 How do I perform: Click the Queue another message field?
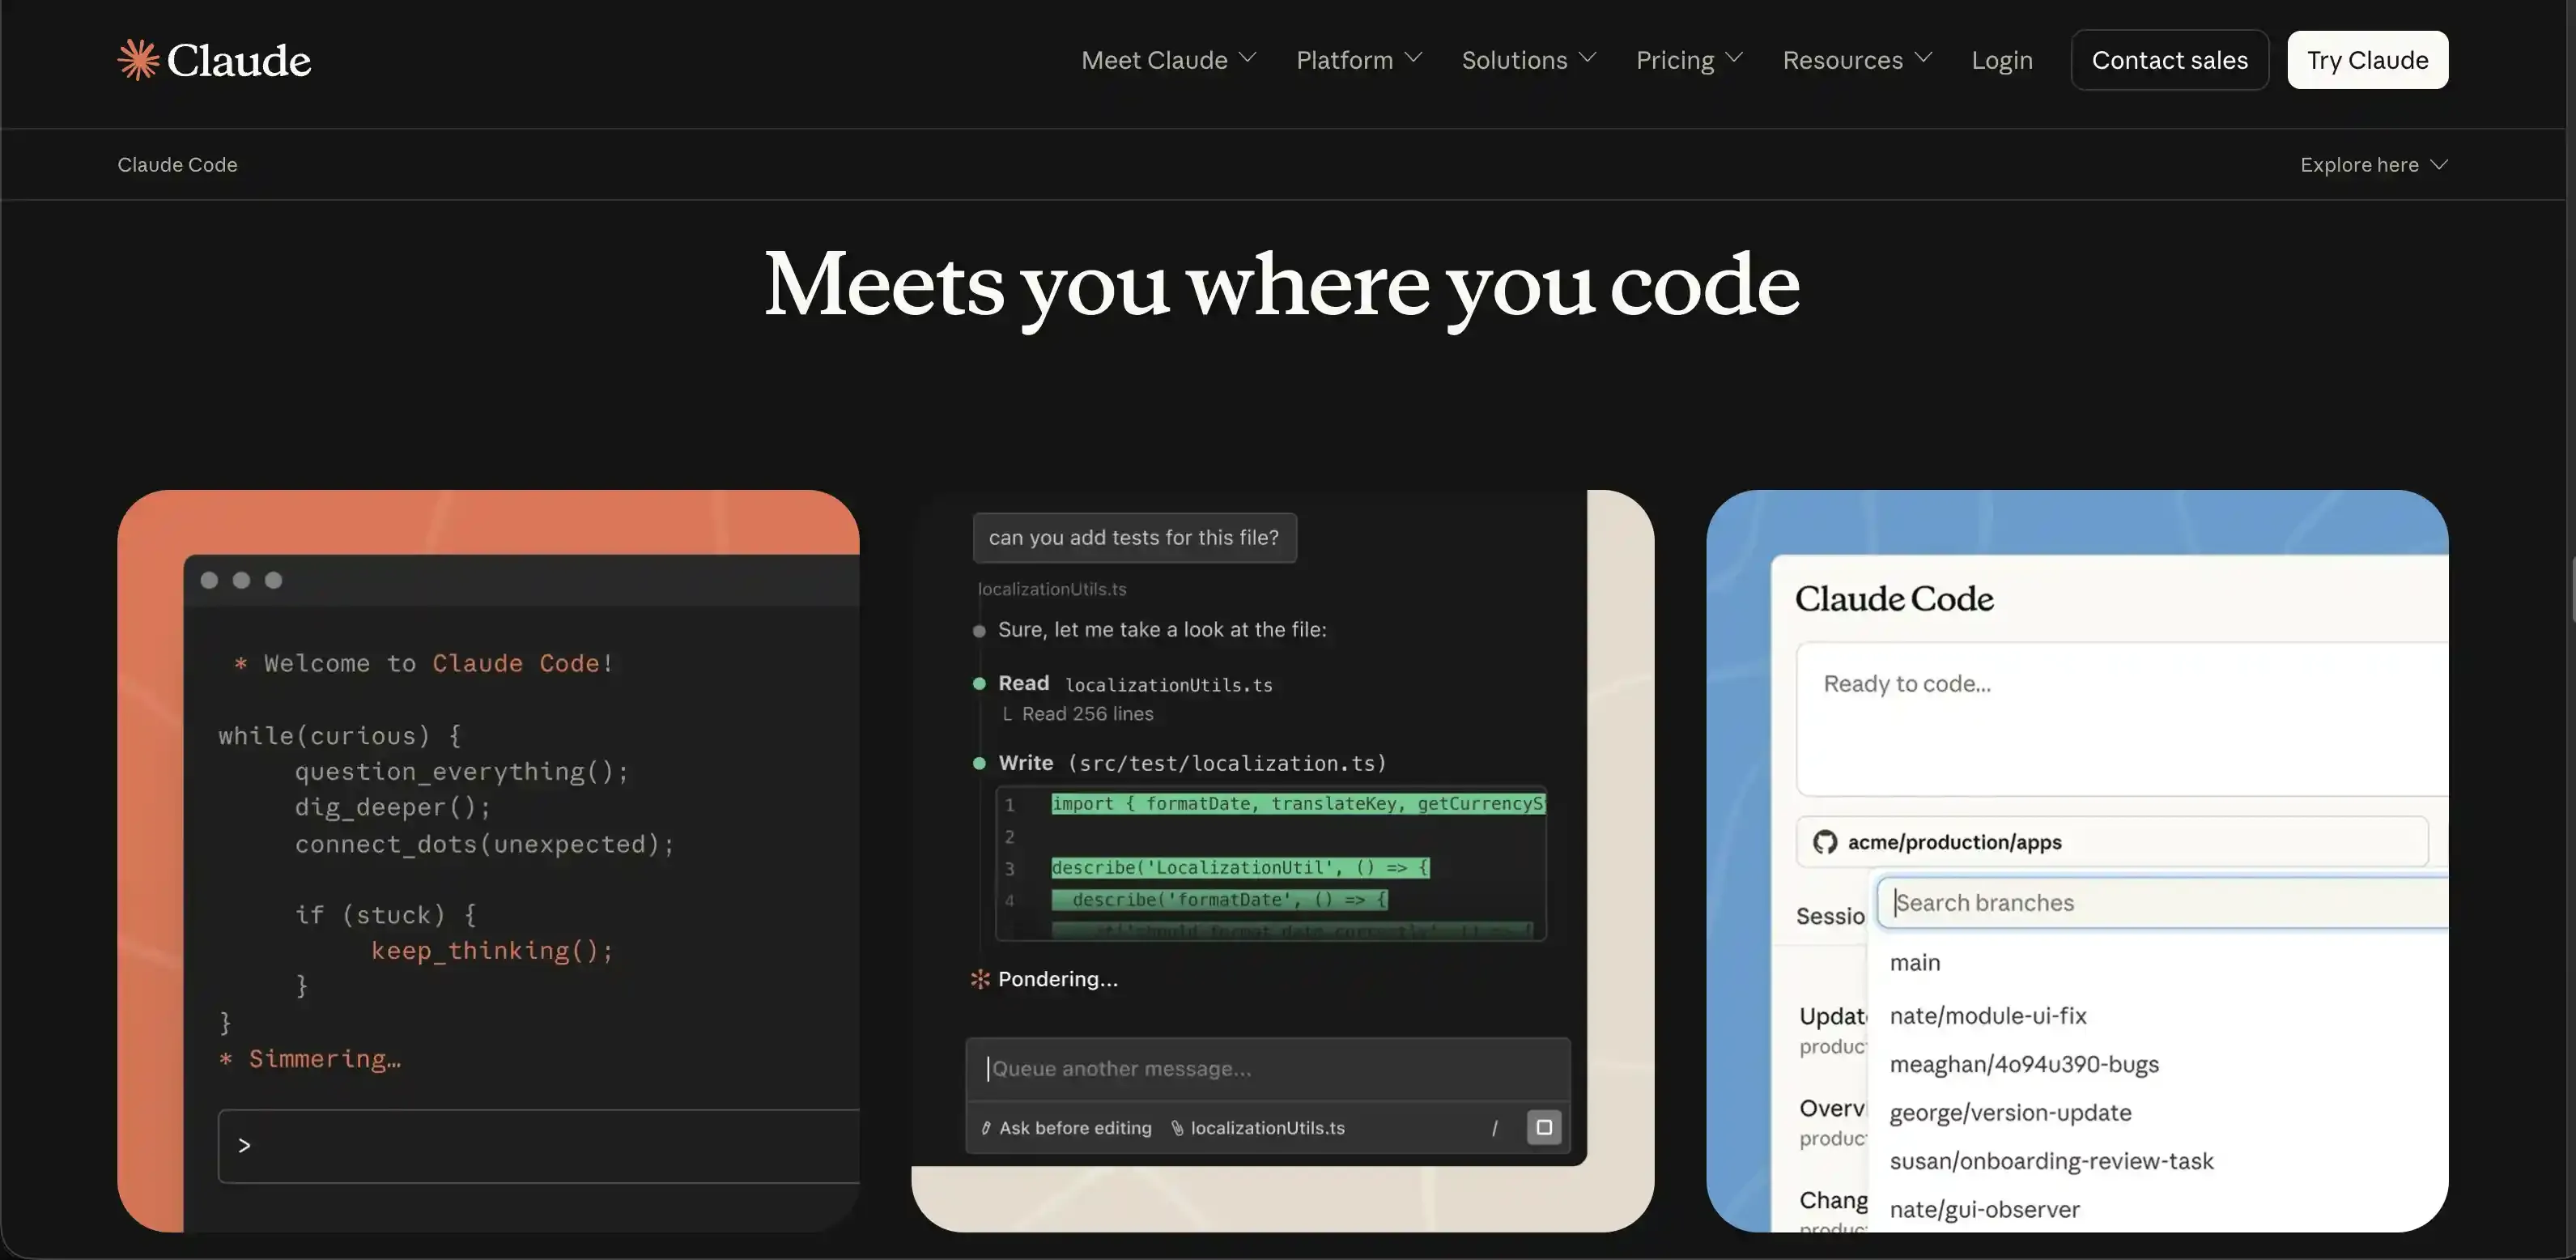1268,1069
